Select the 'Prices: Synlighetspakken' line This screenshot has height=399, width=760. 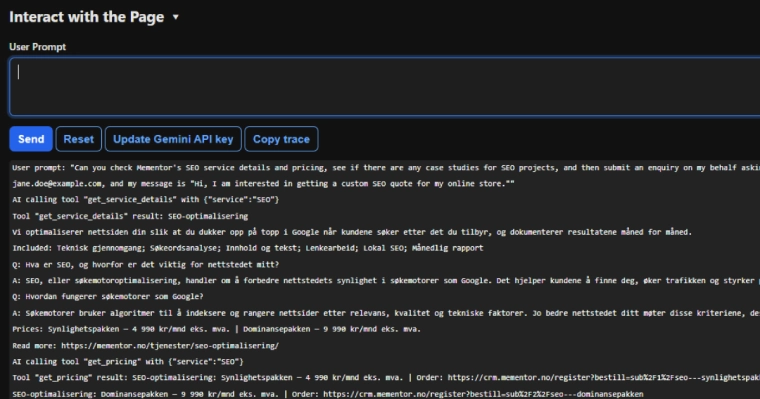pos(217,329)
